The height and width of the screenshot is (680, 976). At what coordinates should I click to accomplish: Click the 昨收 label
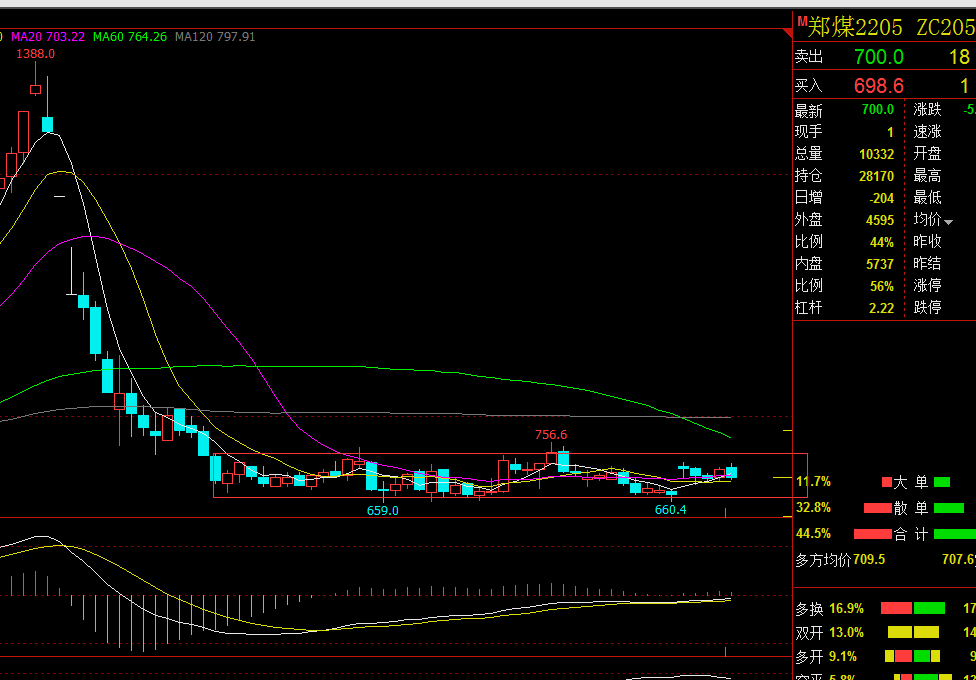pos(927,242)
